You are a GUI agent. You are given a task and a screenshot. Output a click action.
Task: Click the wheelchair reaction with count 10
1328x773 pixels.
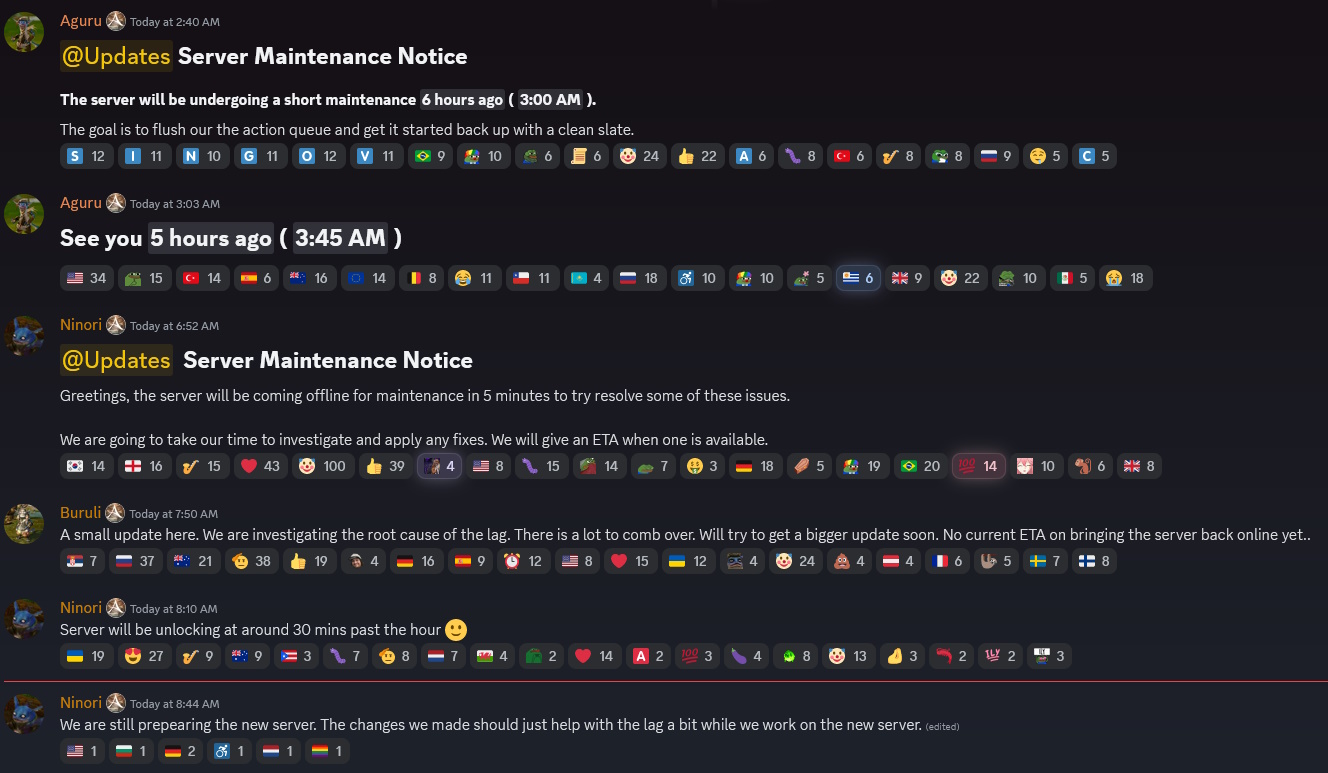click(x=697, y=278)
